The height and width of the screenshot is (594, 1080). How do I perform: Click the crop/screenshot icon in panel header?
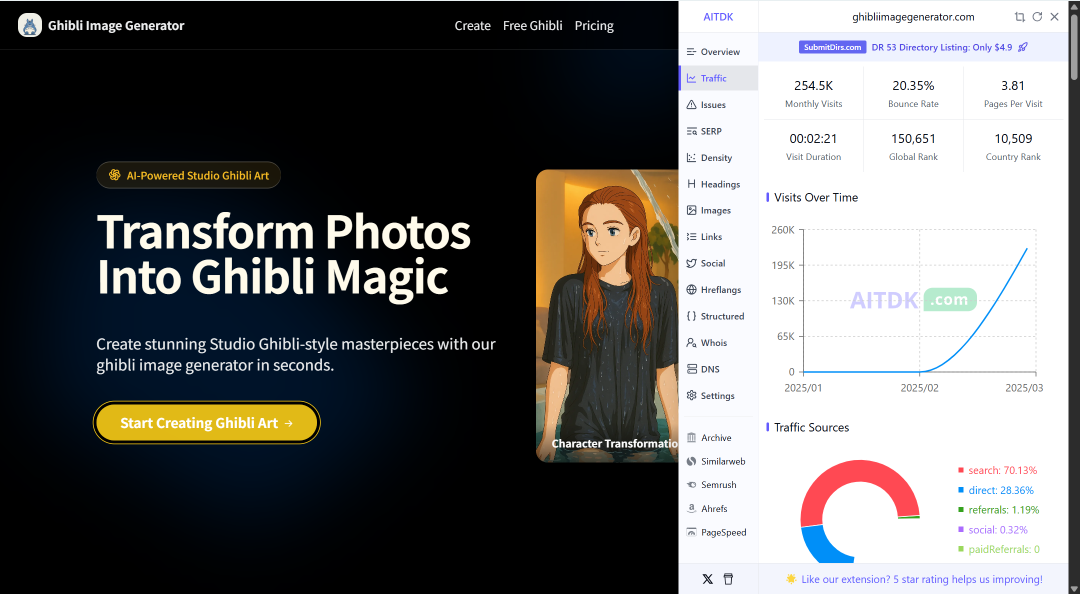coord(1019,17)
